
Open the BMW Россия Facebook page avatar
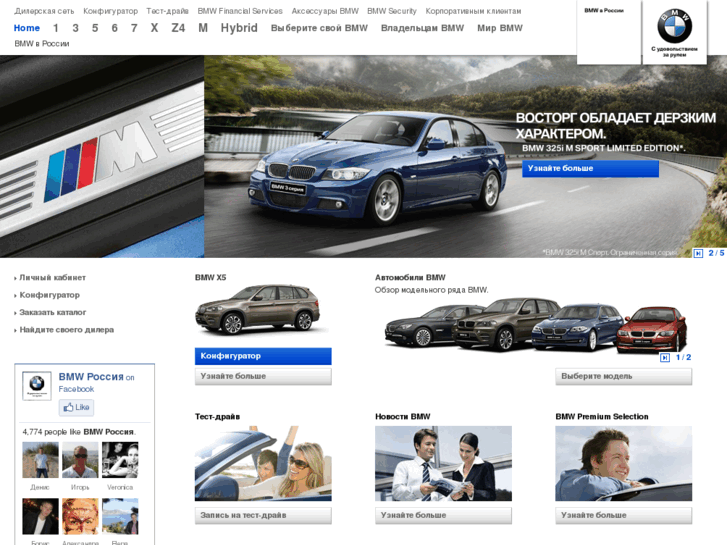coord(37,385)
